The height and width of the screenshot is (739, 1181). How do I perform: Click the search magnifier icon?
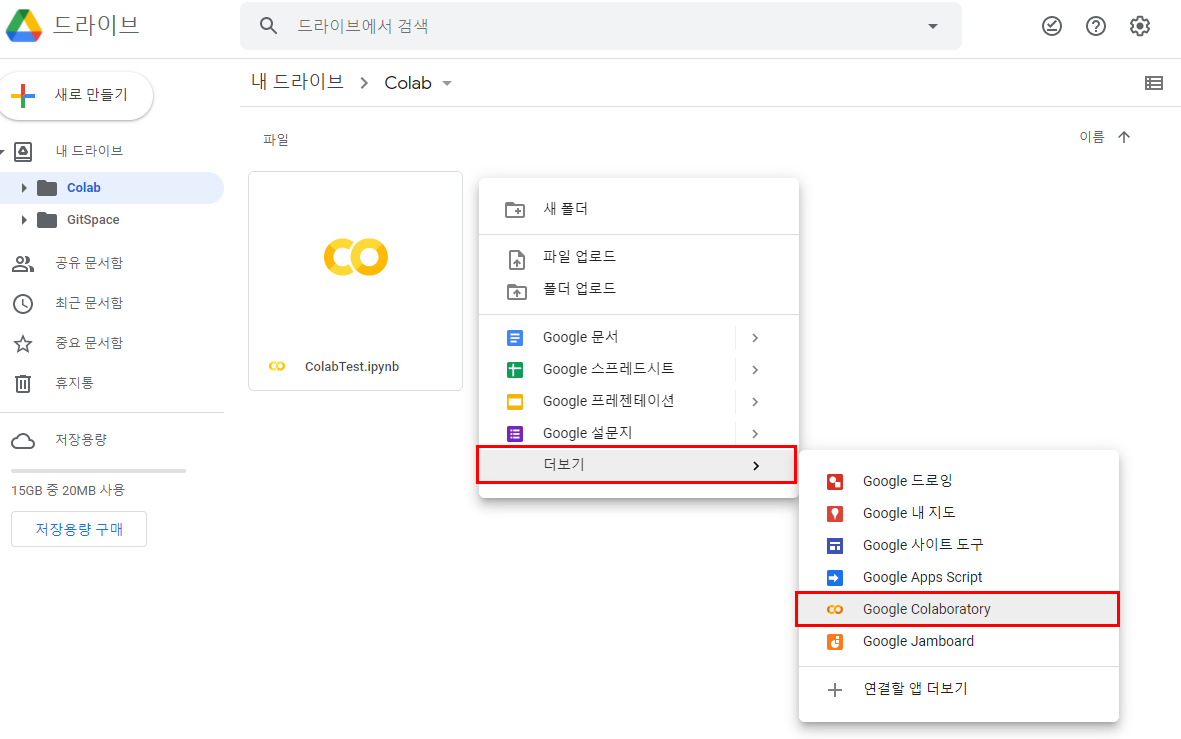click(268, 26)
